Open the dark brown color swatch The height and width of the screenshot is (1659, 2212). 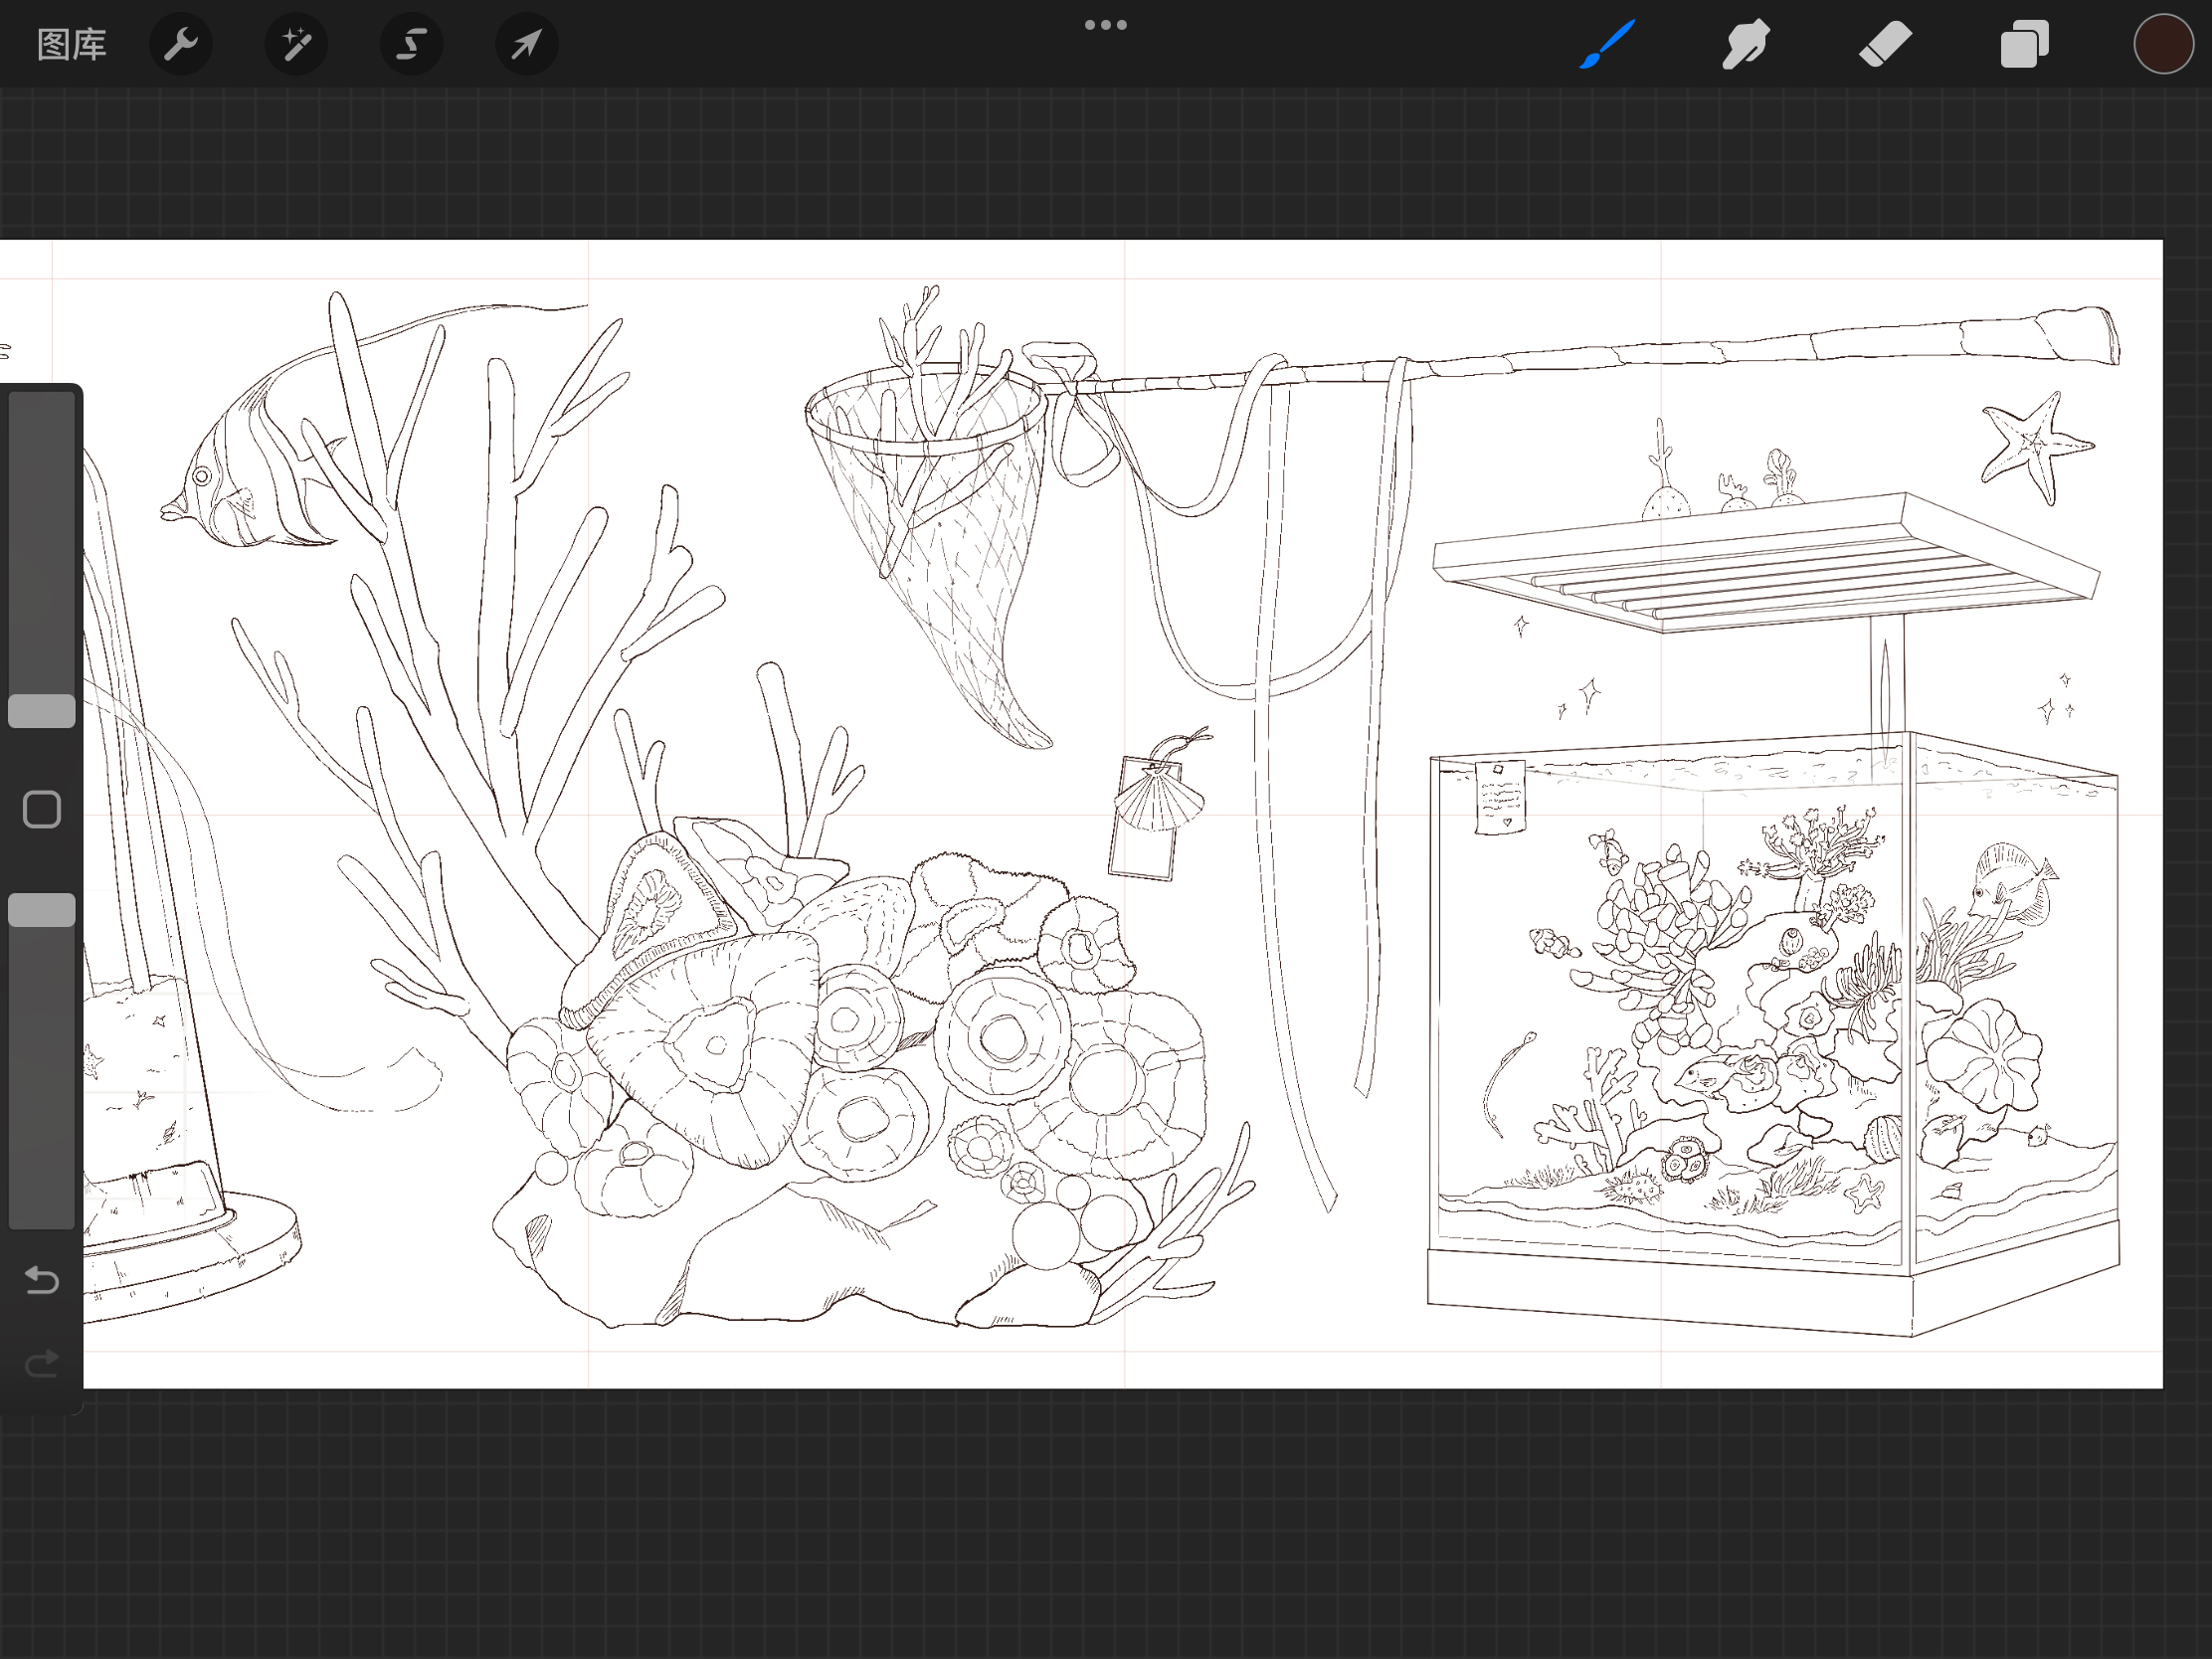click(x=2163, y=45)
